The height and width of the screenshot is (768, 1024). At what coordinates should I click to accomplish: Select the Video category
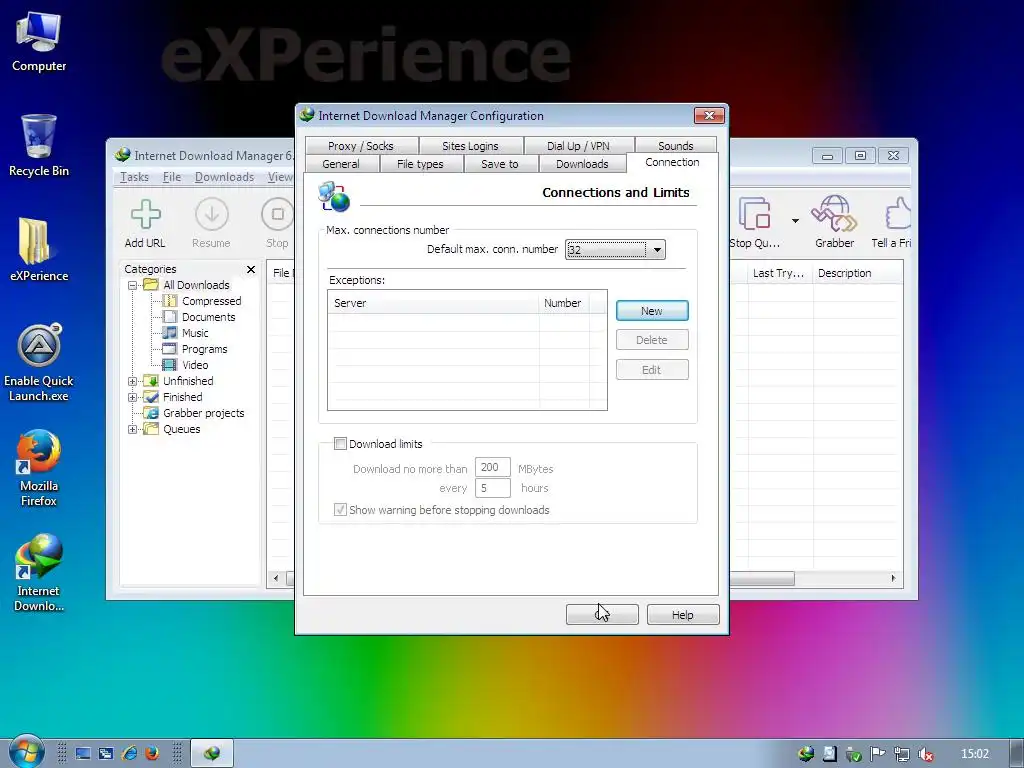coord(195,365)
